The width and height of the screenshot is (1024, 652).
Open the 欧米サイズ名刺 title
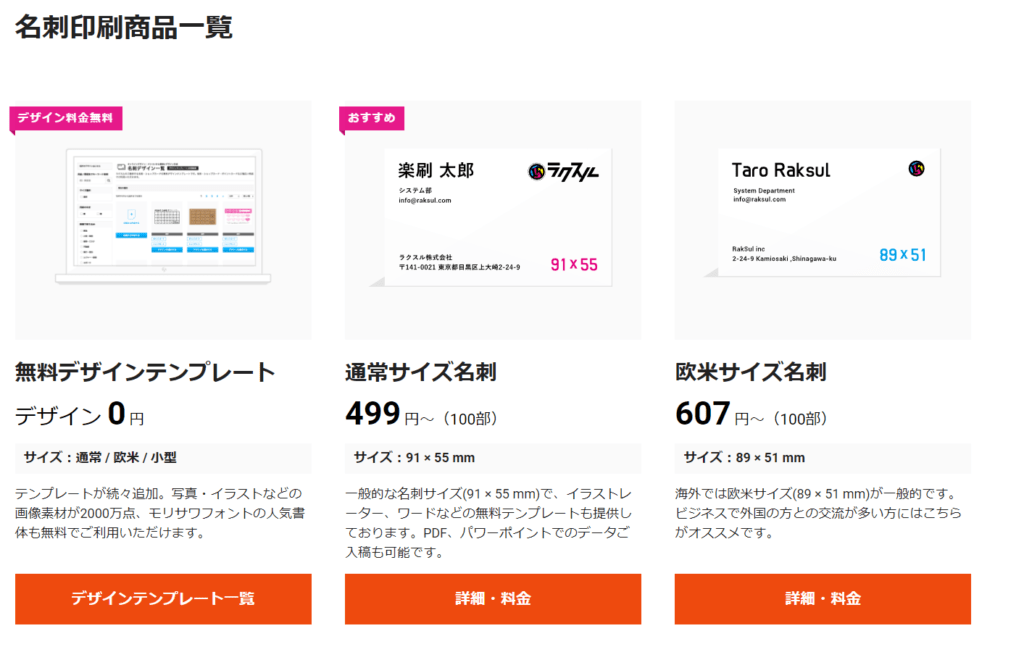pyautogui.click(x=750, y=372)
